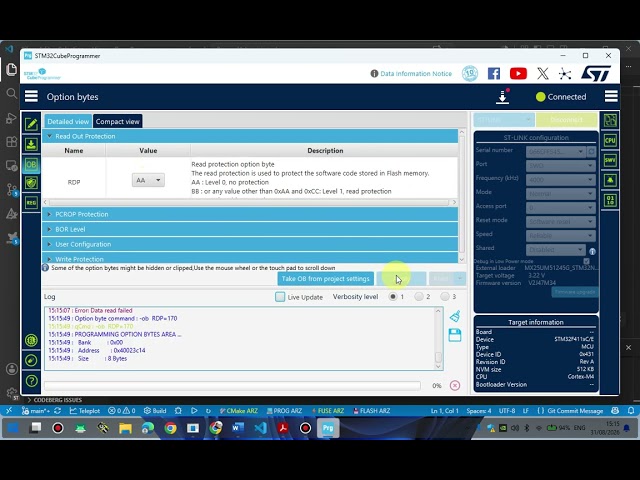The height and width of the screenshot is (480, 640).
Task: Open the X (Twitter) icon in the header
Action: pyautogui.click(x=542, y=73)
